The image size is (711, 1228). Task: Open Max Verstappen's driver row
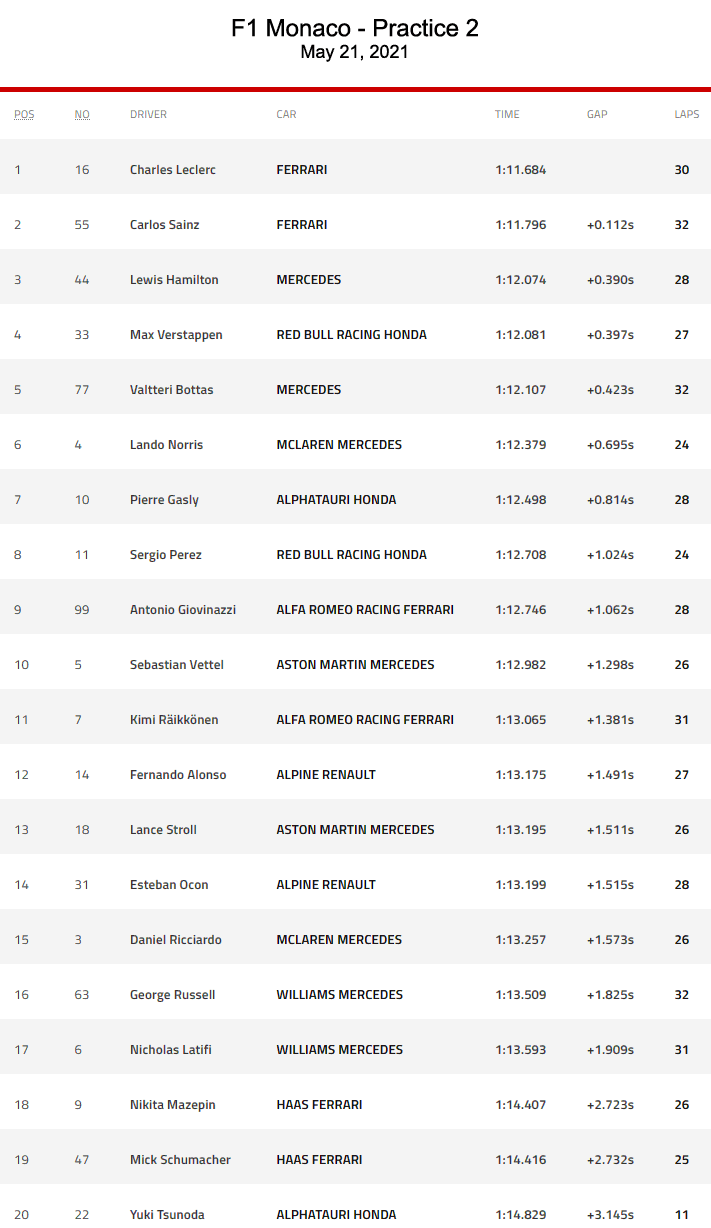[174, 335]
